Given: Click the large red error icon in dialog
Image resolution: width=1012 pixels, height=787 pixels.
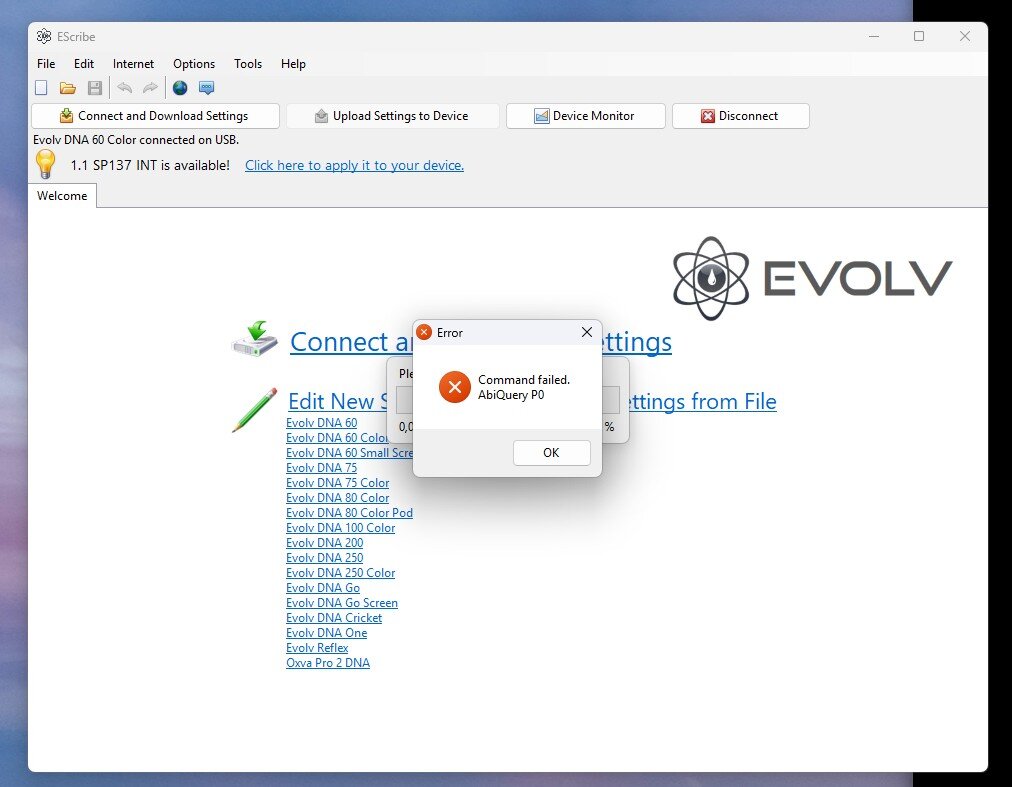Looking at the screenshot, I should 455,387.
